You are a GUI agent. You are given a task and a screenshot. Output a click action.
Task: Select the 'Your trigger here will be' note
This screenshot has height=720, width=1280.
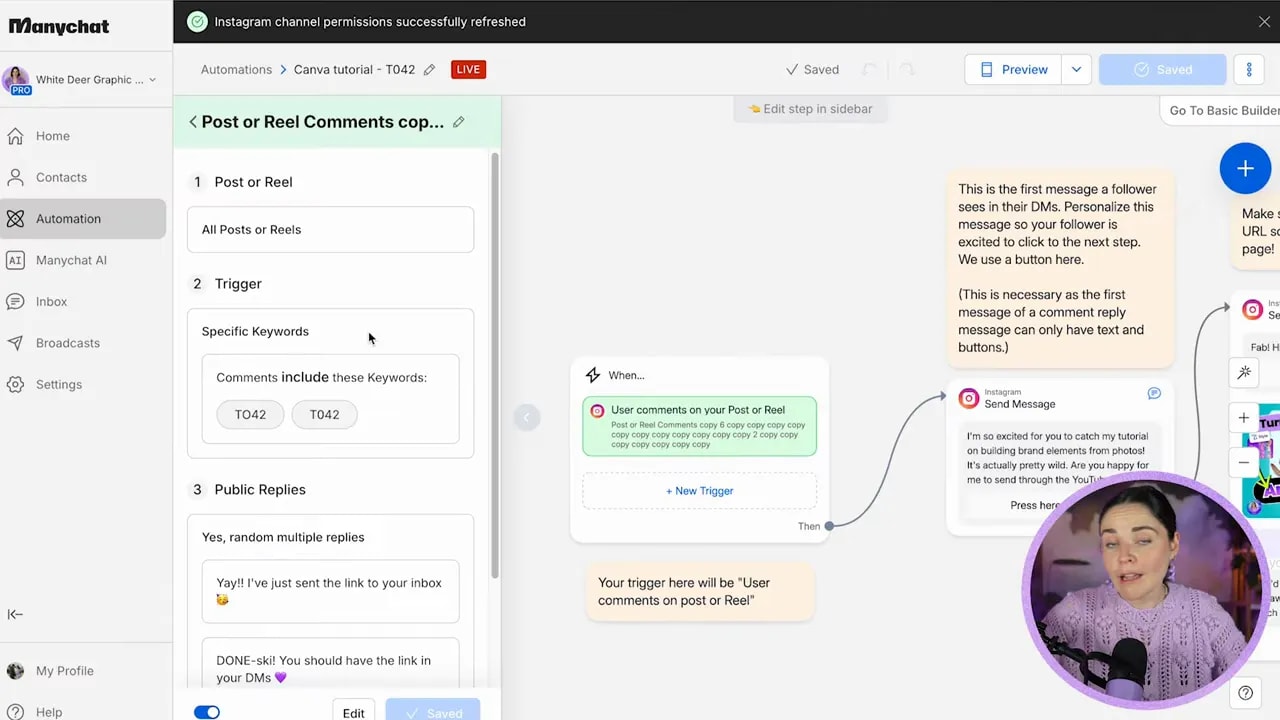tap(700, 591)
